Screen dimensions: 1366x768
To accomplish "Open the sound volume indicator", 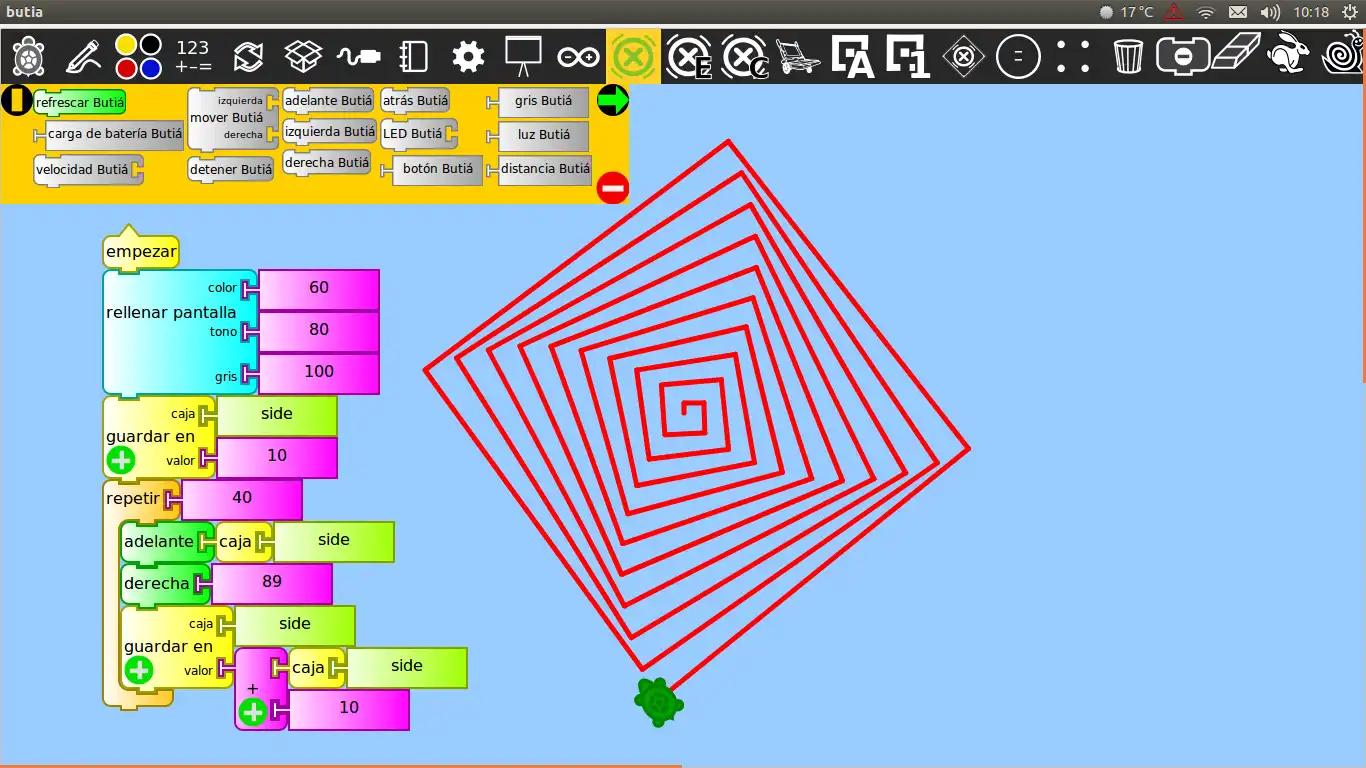I will (1271, 12).
